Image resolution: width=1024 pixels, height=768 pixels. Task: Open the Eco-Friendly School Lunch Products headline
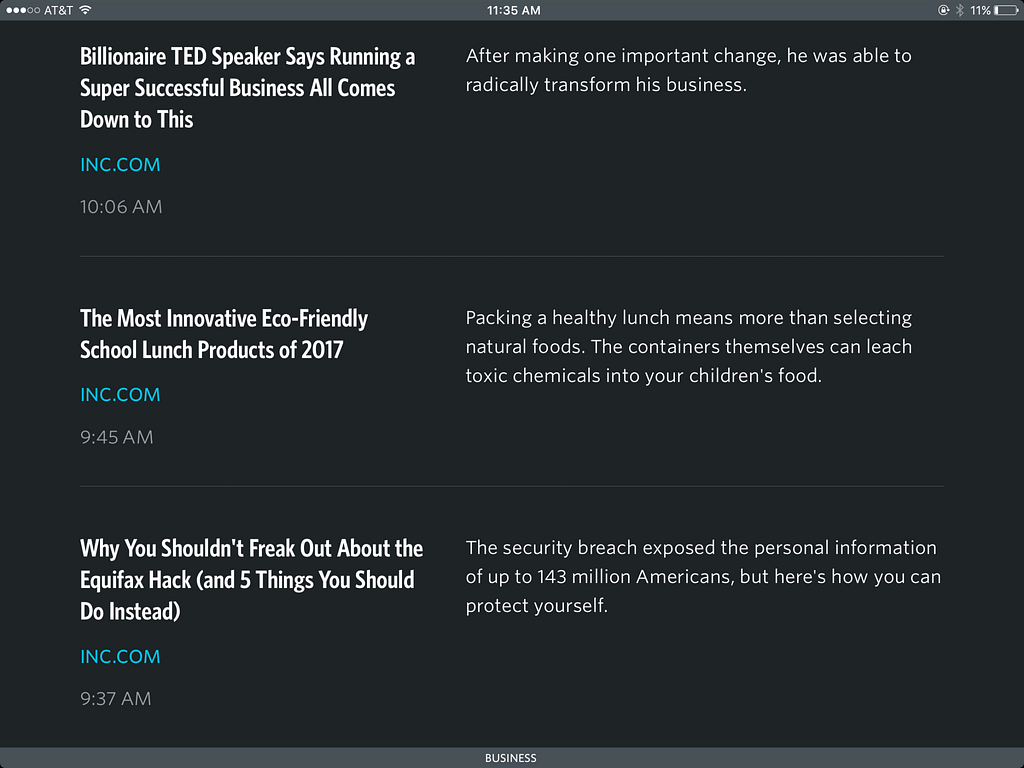point(224,334)
